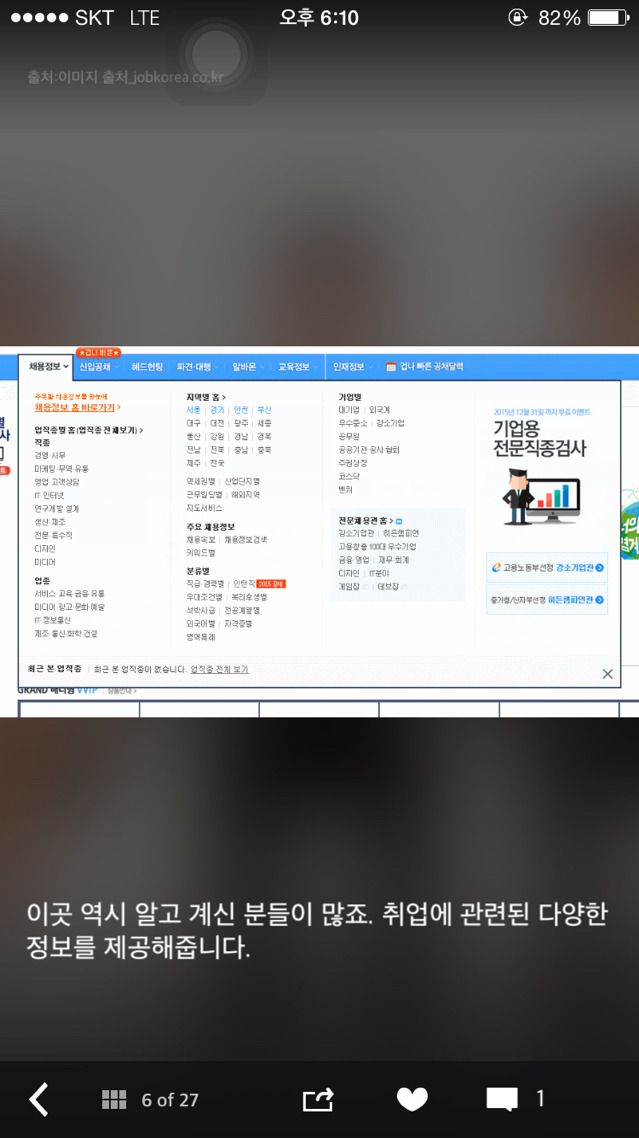Choose the IT·인터넷 job category
The image size is (639, 1138).
pyautogui.click(x=49, y=495)
